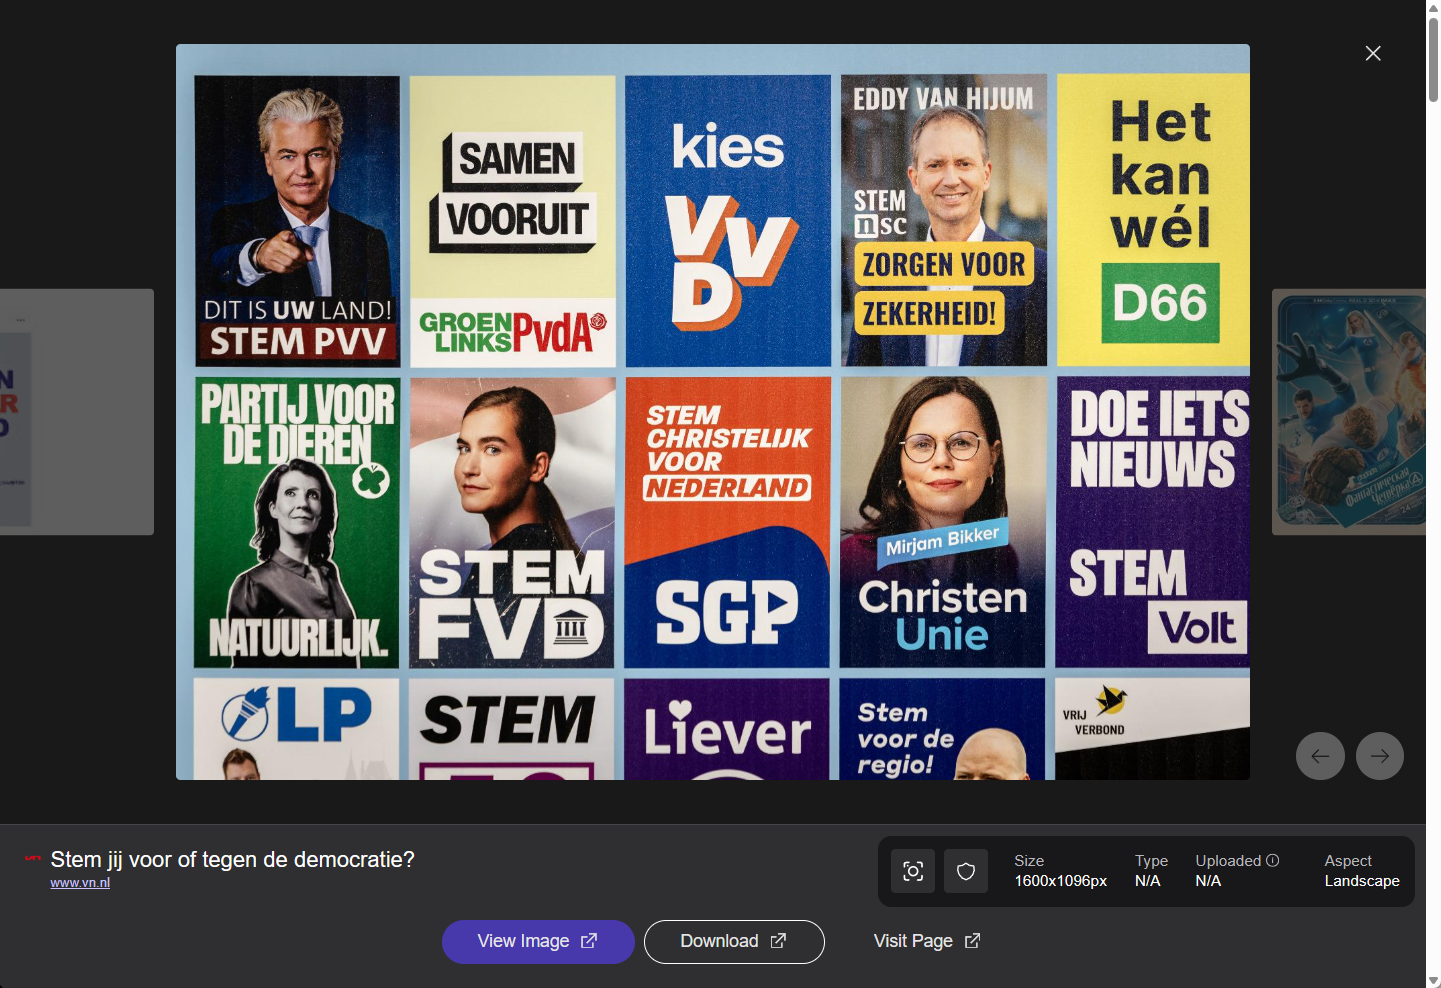Click the 'kies VVD' poster in the image
Image resolution: width=1441 pixels, height=988 pixels.
[728, 220]
